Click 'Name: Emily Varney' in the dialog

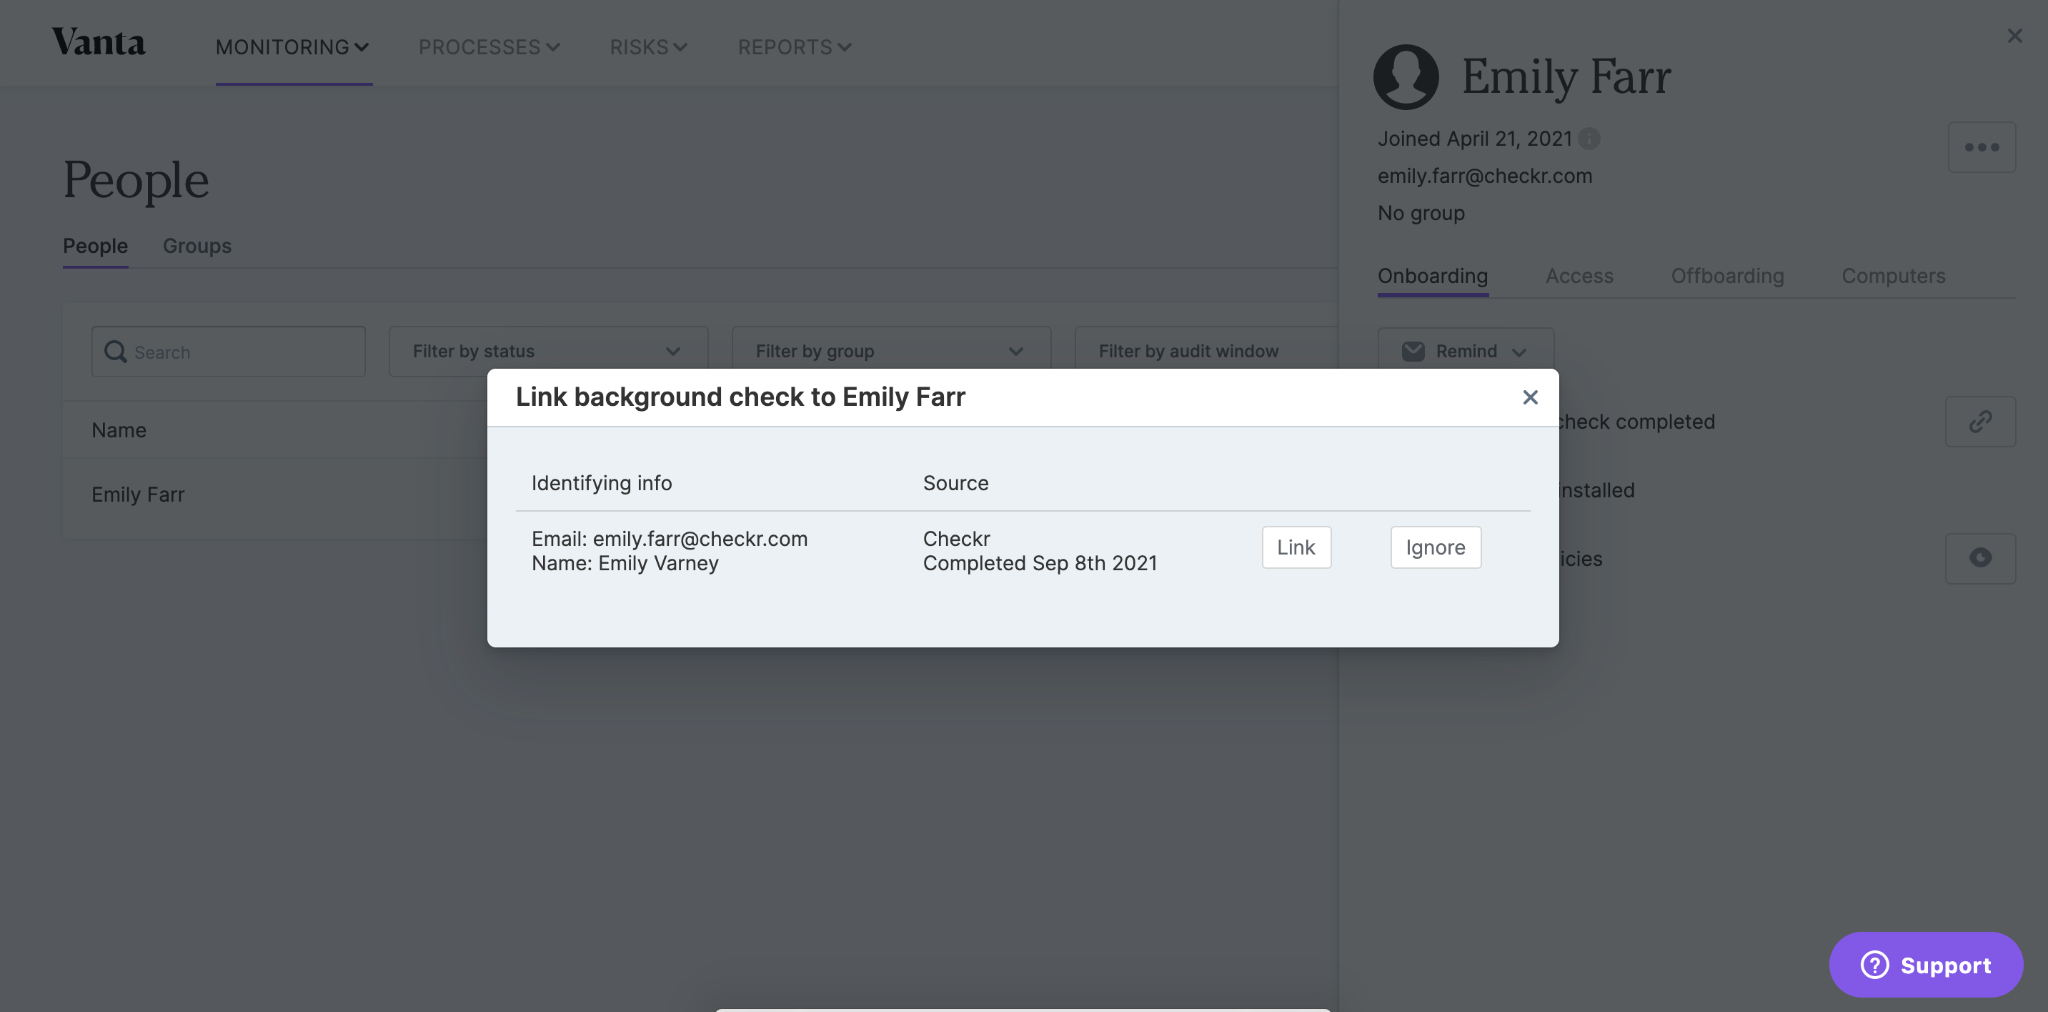(625, 563)
